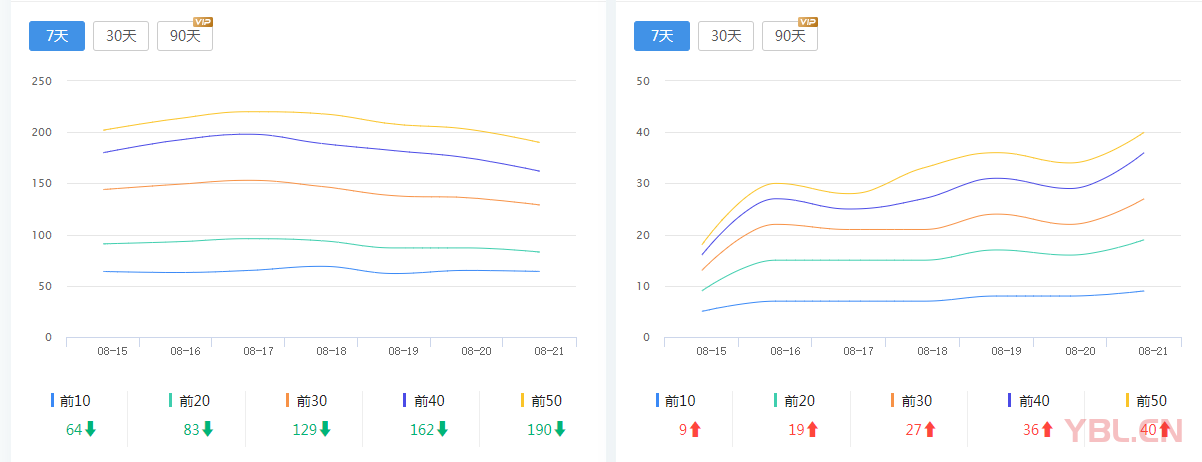Open the 90天 VIP range in right chart
1202x462 pixels.
790,36
